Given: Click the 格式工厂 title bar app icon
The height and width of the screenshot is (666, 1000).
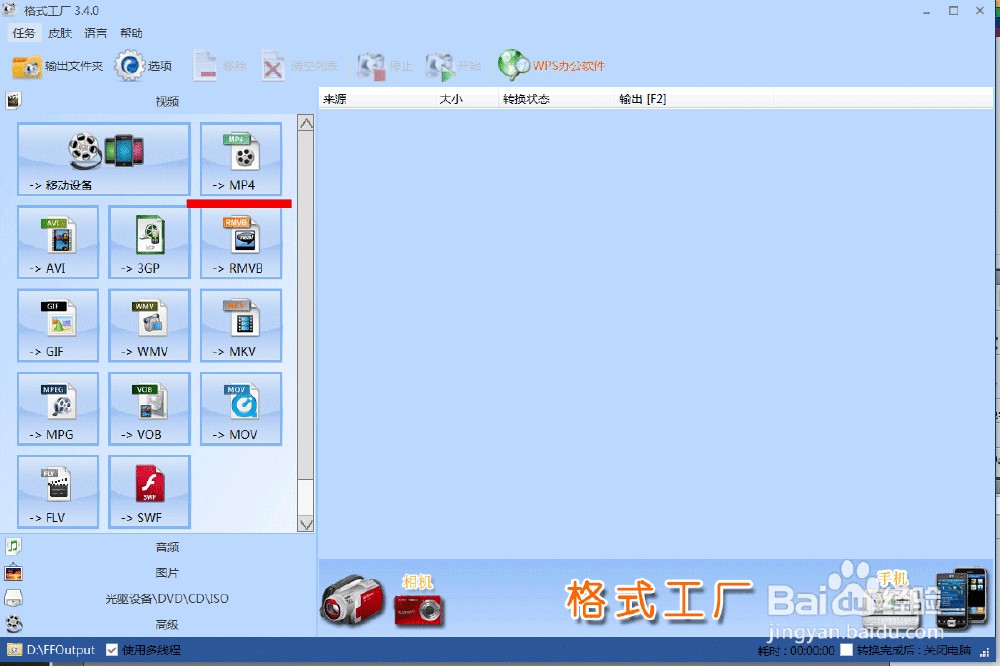Looking at the screenshot, I should tap(10, 10).
